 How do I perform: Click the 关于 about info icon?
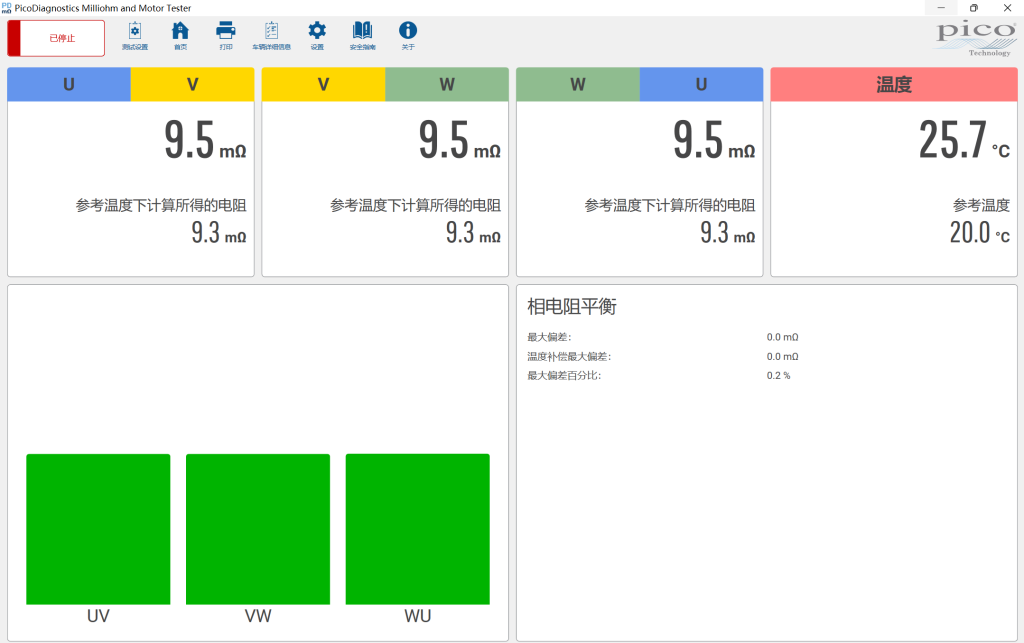408,36
